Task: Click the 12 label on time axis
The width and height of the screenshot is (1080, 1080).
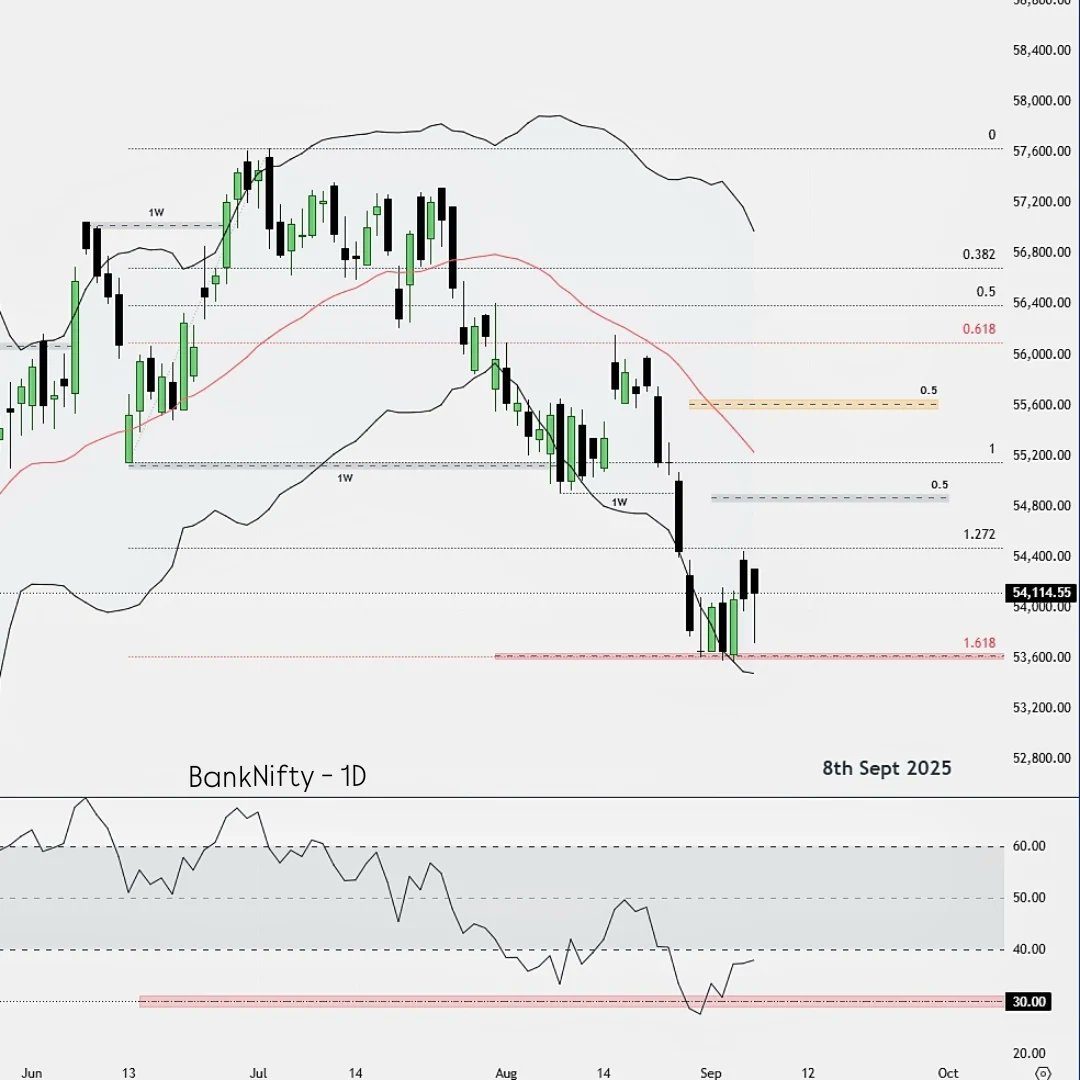Action: pyautogui.click(x=807, y=1073)
